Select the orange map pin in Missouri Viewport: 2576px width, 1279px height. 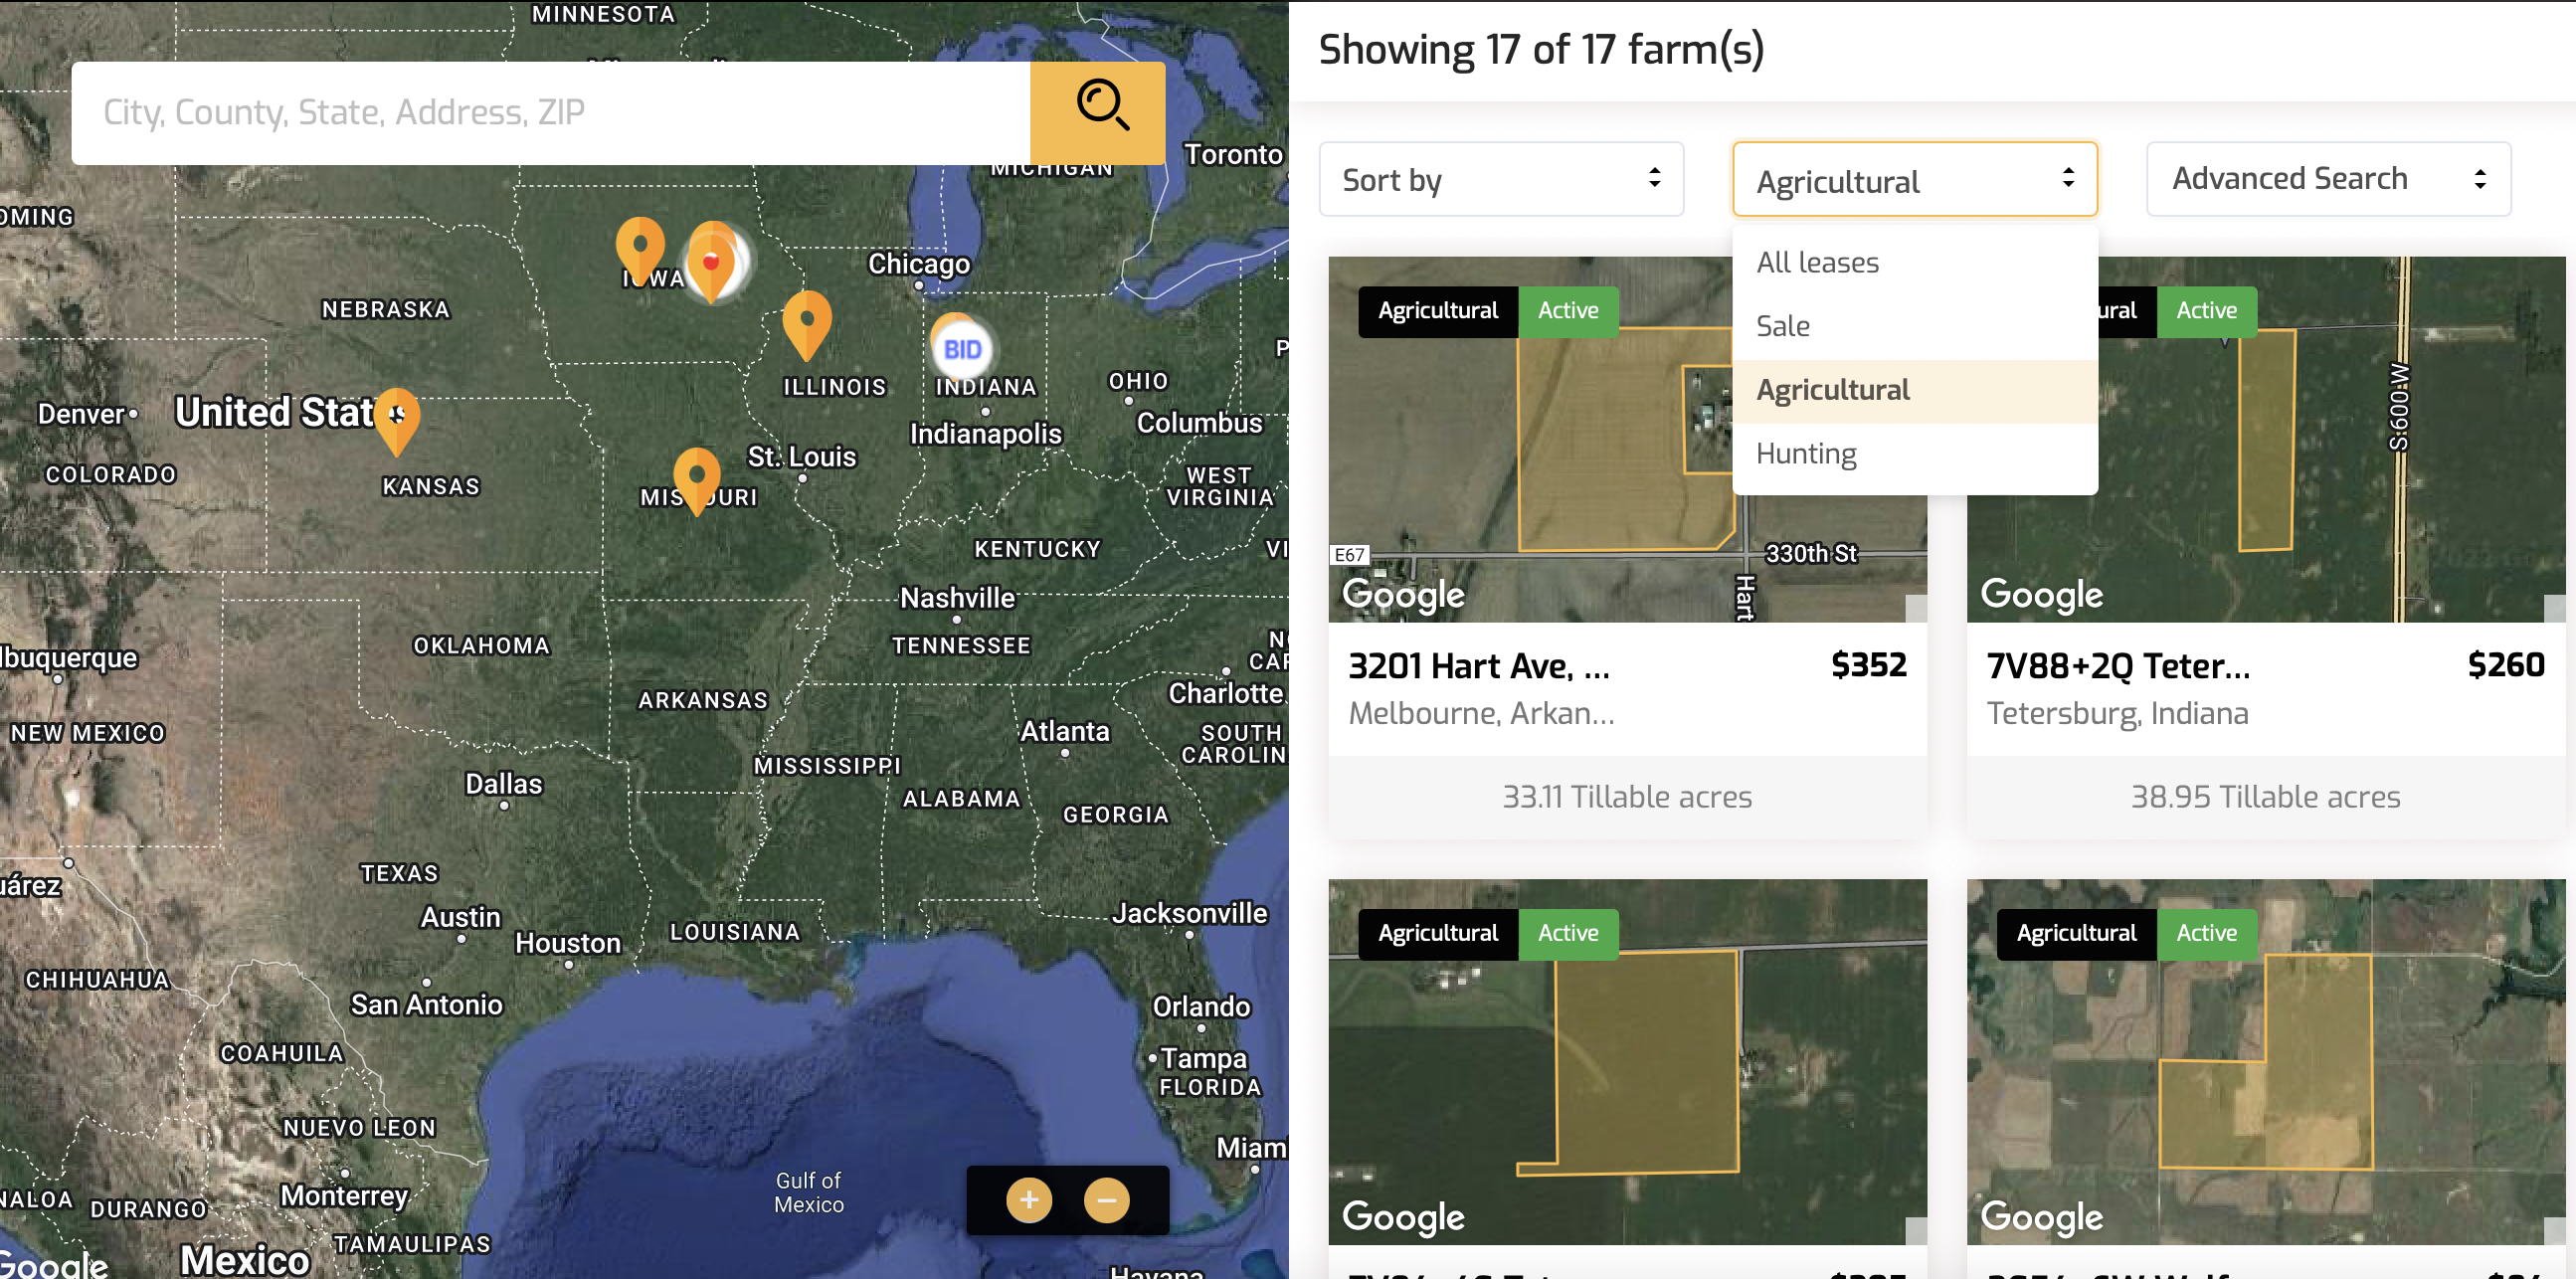tap(697, 478)
